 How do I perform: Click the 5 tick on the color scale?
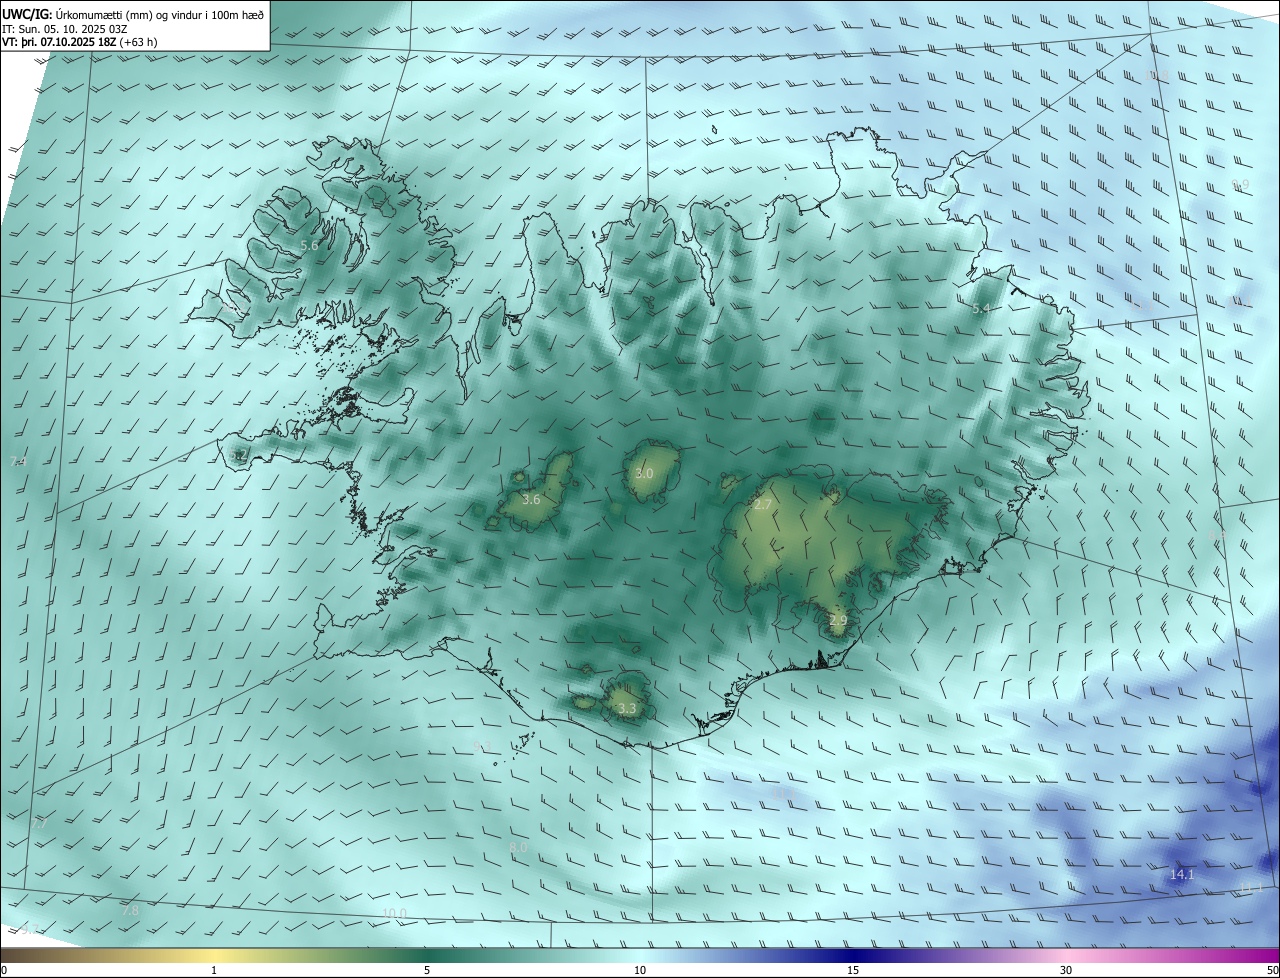[x=427, y=971]
